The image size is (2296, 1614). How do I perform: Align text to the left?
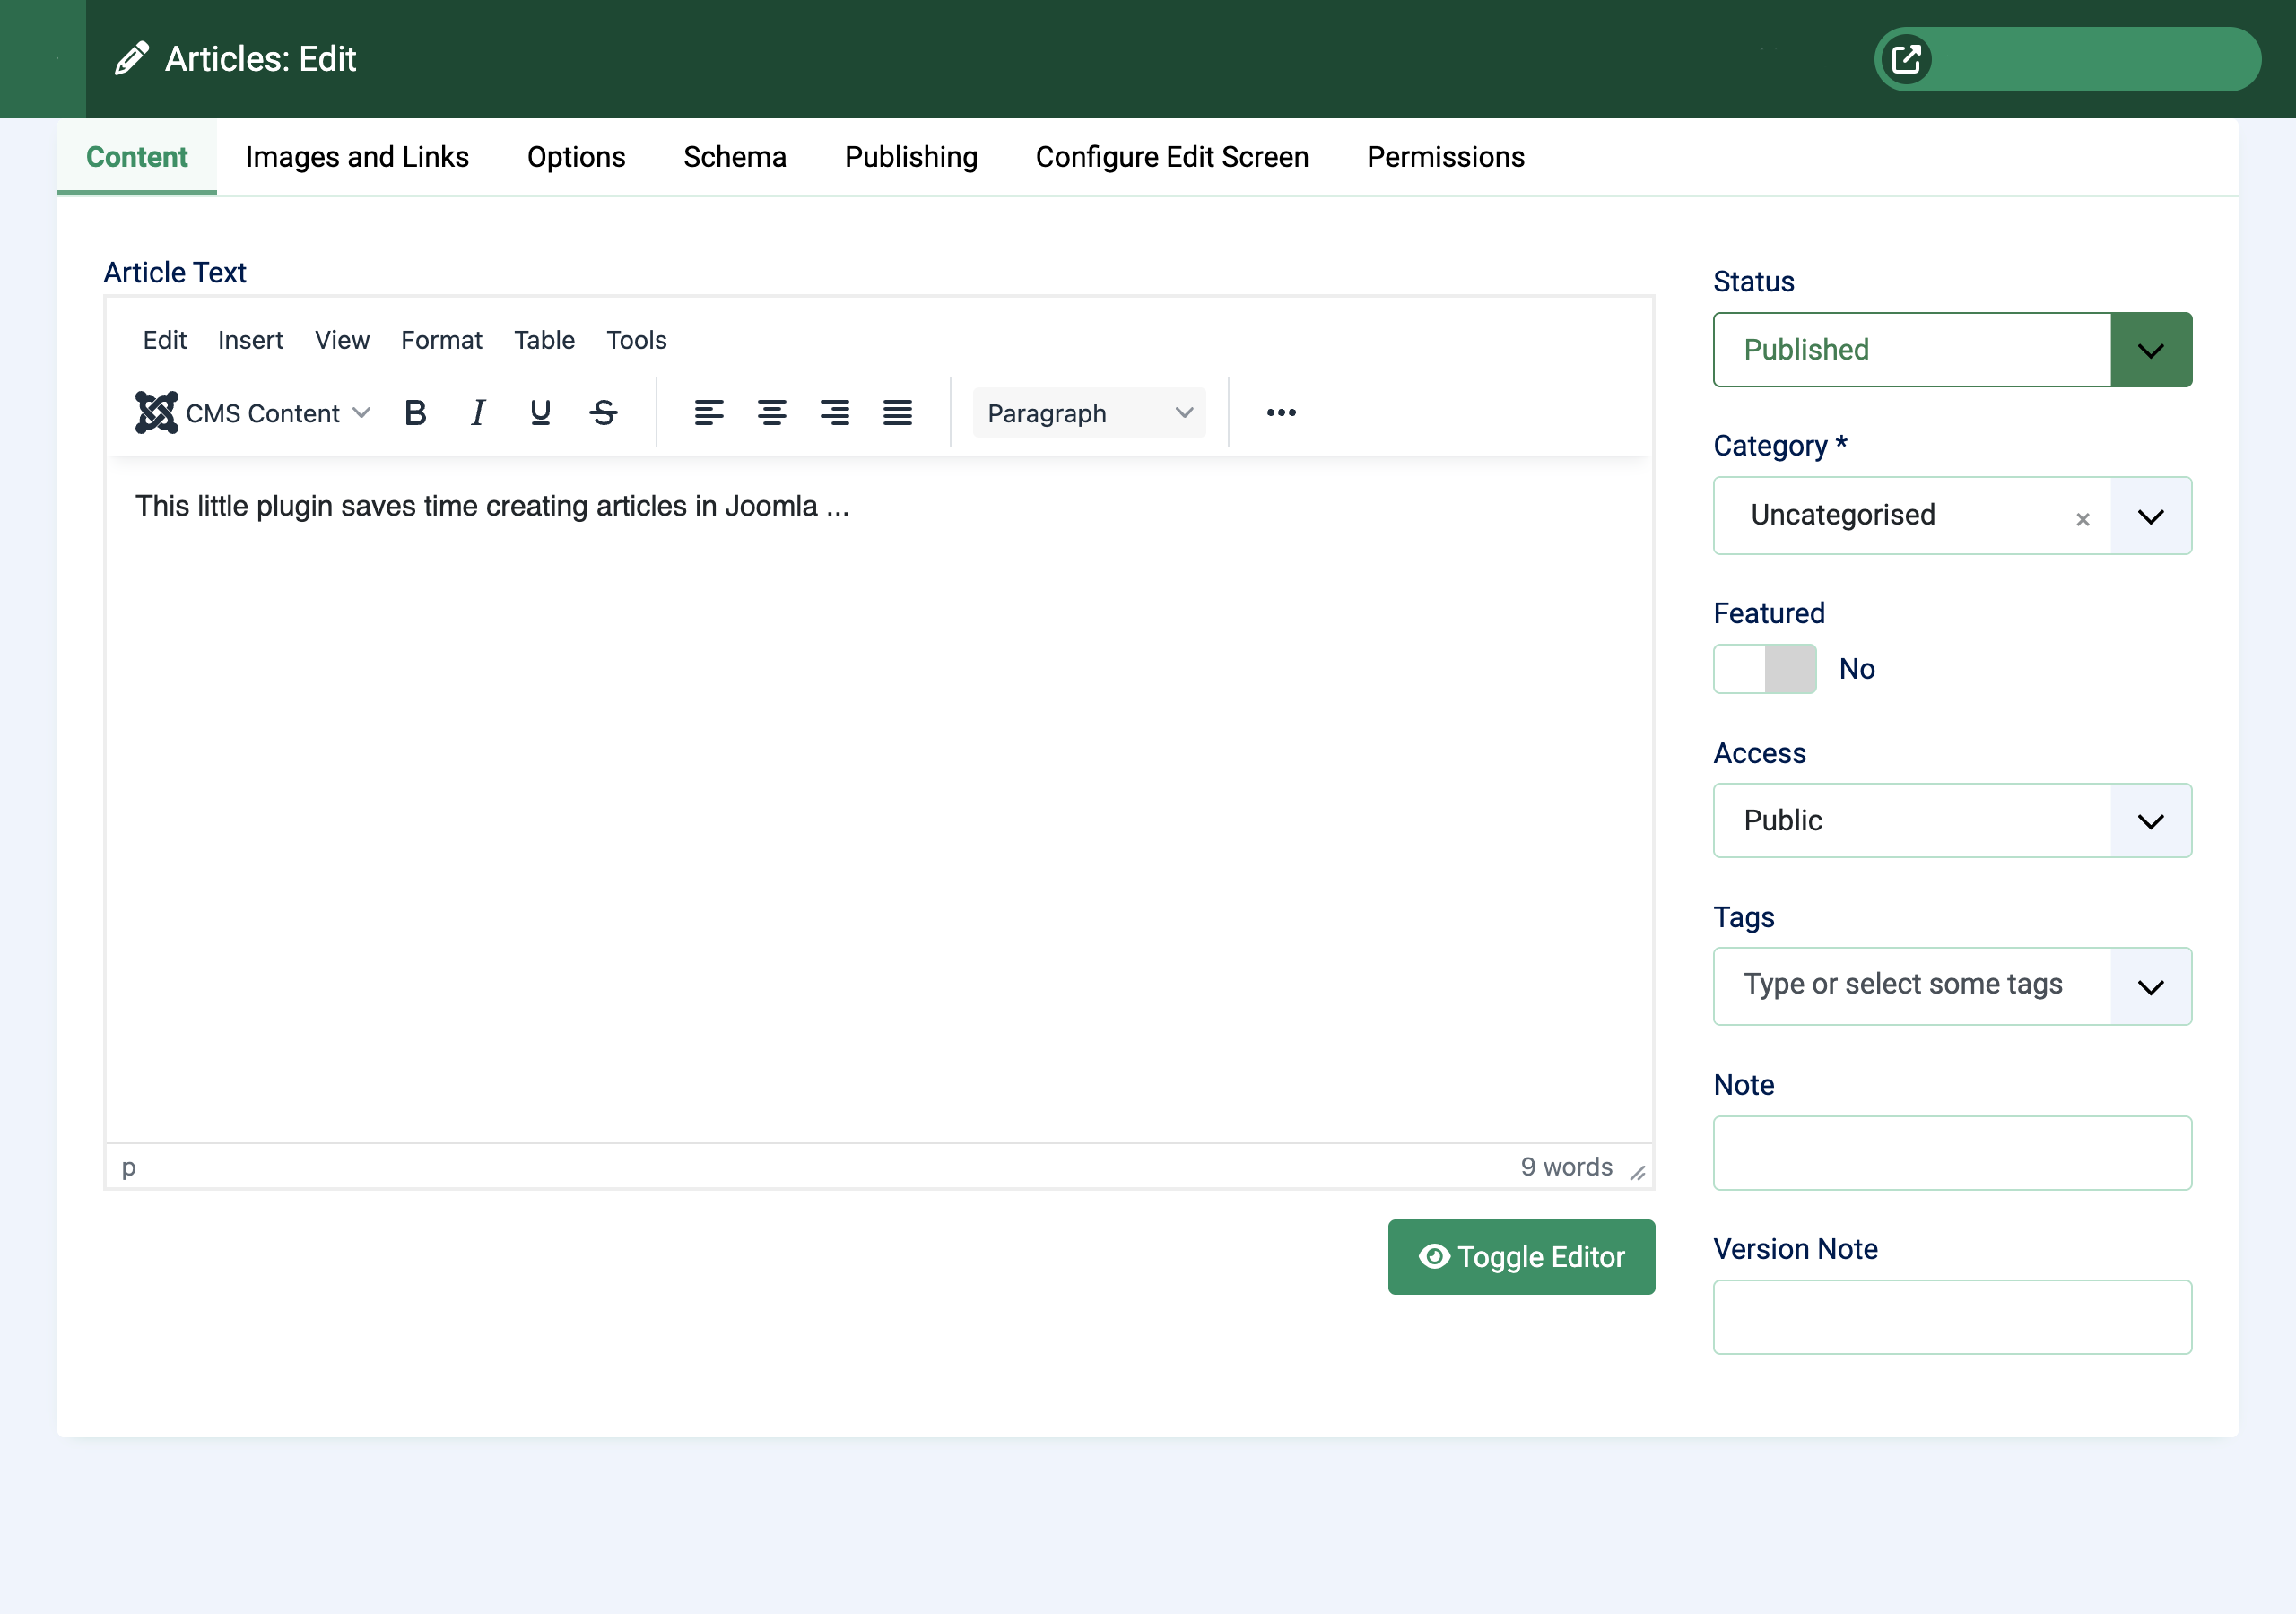708,413
